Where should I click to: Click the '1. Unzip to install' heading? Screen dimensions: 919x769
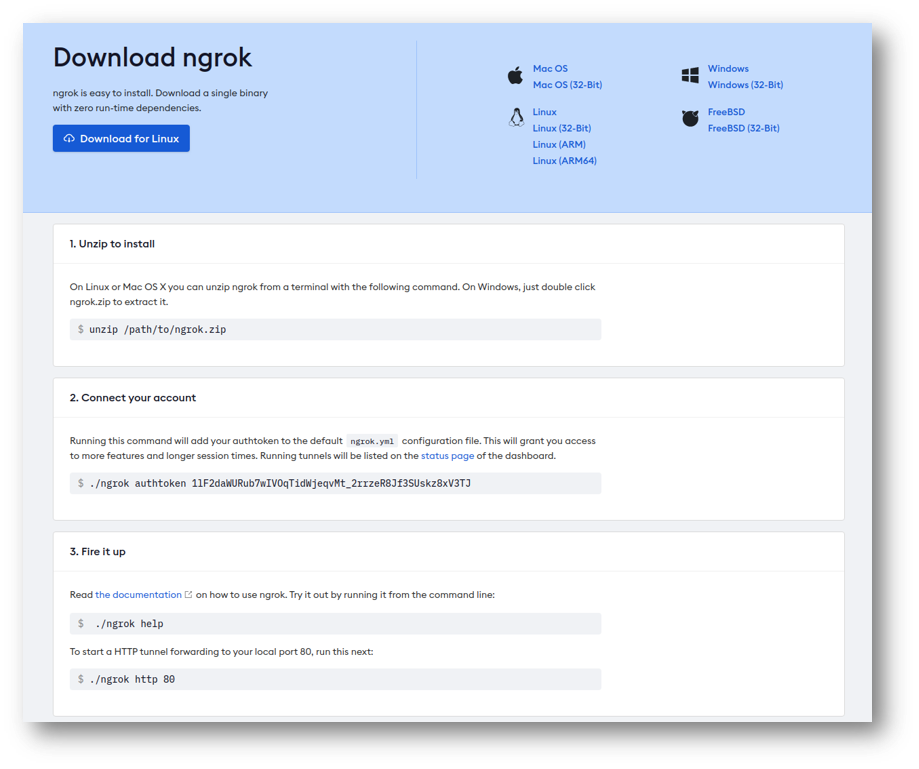[112, 244]
